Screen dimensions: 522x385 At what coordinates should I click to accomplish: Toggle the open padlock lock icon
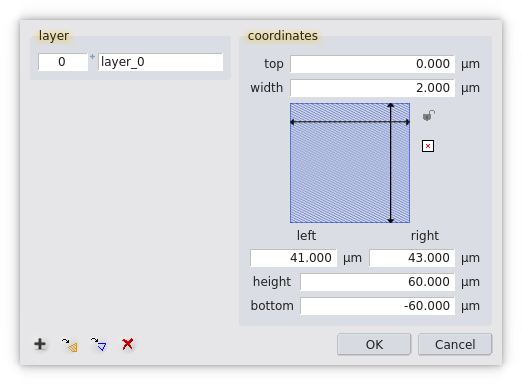point(429,115)
